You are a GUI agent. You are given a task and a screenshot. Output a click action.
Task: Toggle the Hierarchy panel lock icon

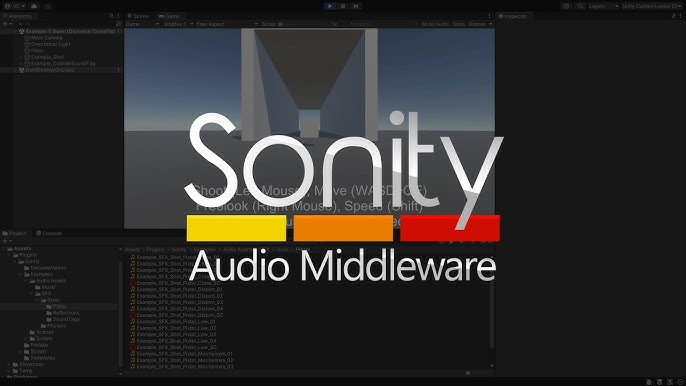pos(111,16)
